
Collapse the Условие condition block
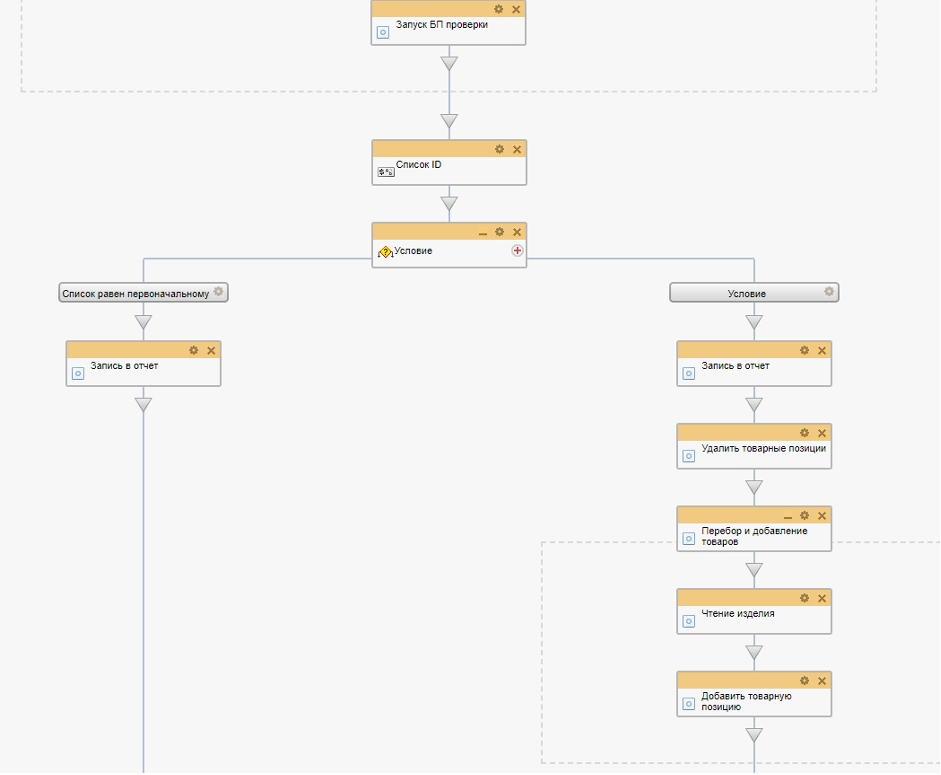coord(483,232)
